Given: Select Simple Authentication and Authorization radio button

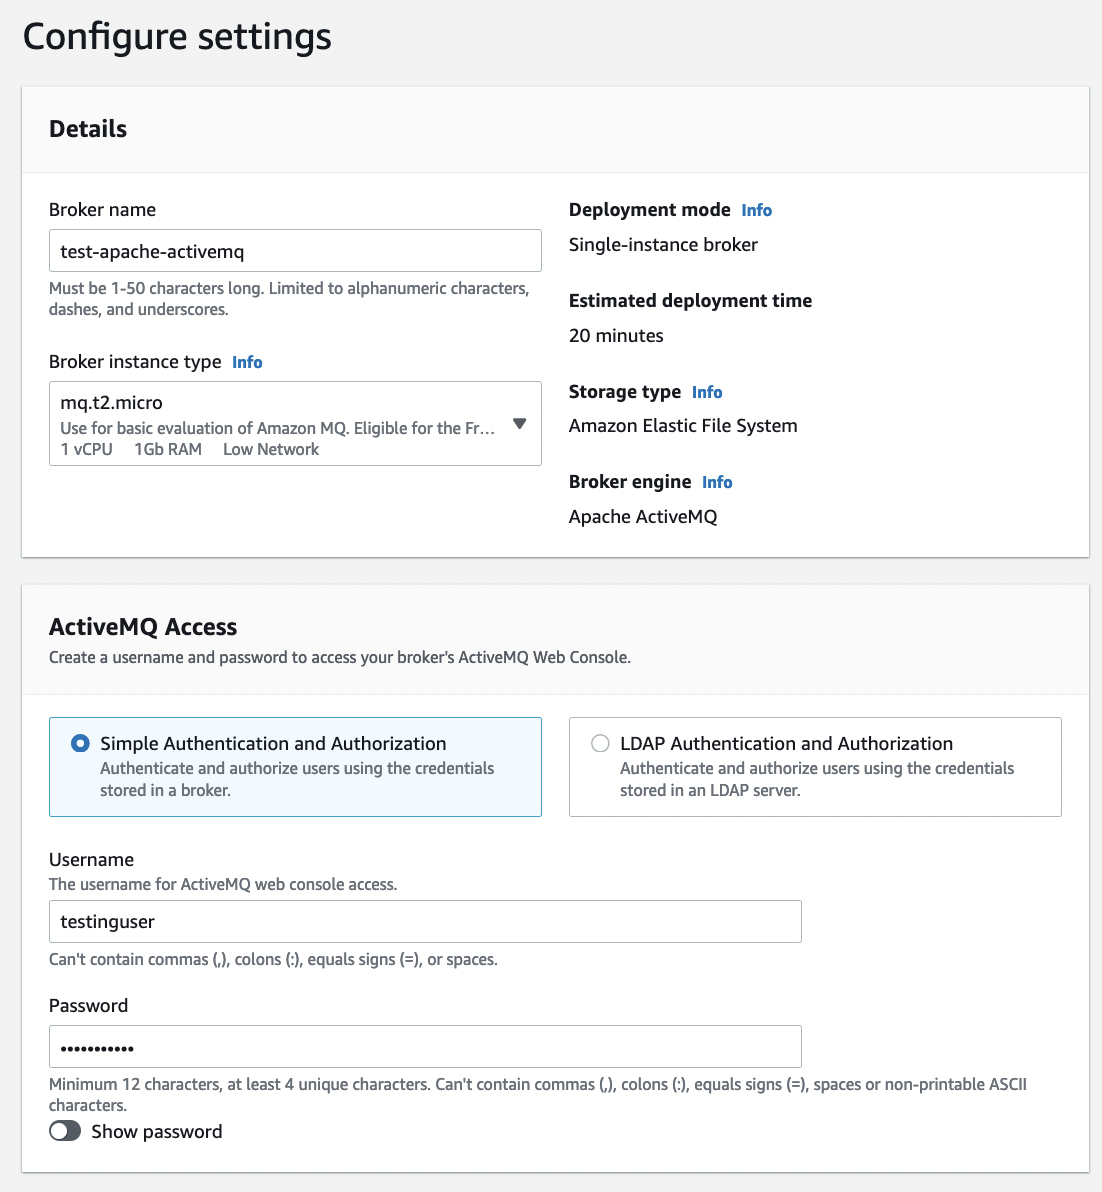Looking at the screenshot, I should point(80,744).
